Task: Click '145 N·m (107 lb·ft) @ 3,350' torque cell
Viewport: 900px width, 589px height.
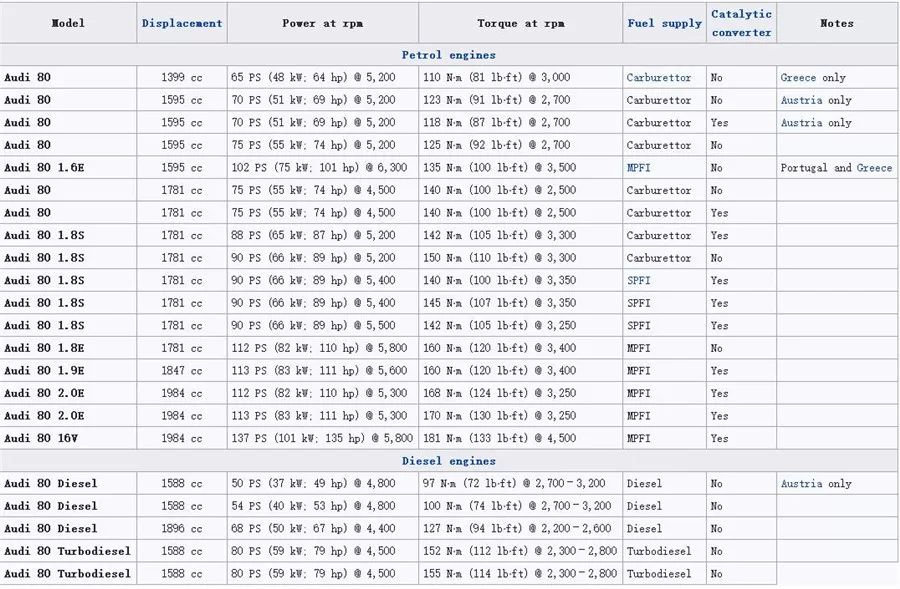Action: (x=521, y=303)
